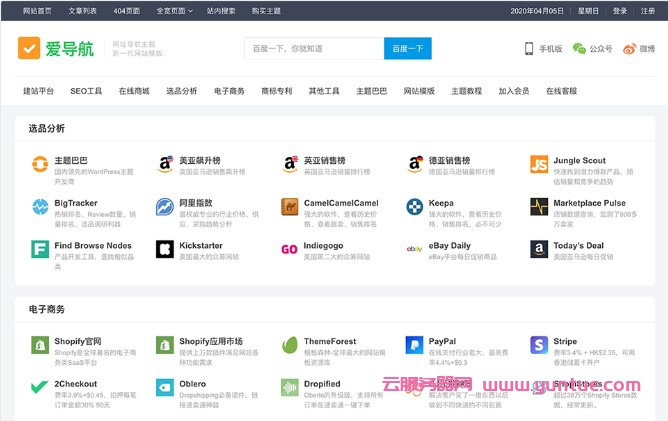Open the ThemeForest leaf icon
Viewport: 668px width, 421px height.
290,345
